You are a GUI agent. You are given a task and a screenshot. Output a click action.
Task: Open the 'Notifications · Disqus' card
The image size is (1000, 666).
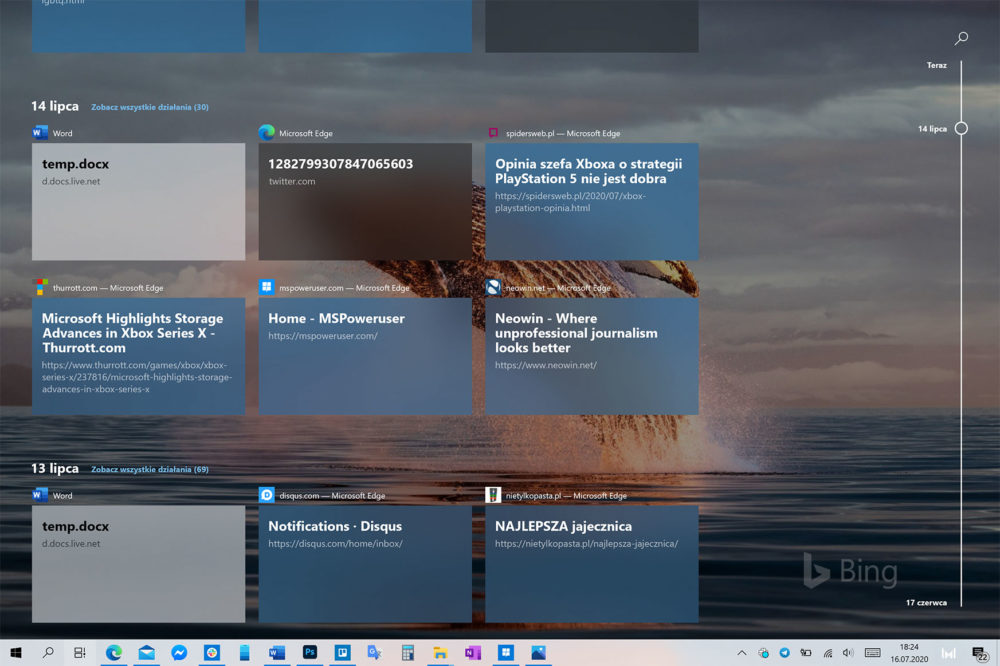click(x=365, y=564)
